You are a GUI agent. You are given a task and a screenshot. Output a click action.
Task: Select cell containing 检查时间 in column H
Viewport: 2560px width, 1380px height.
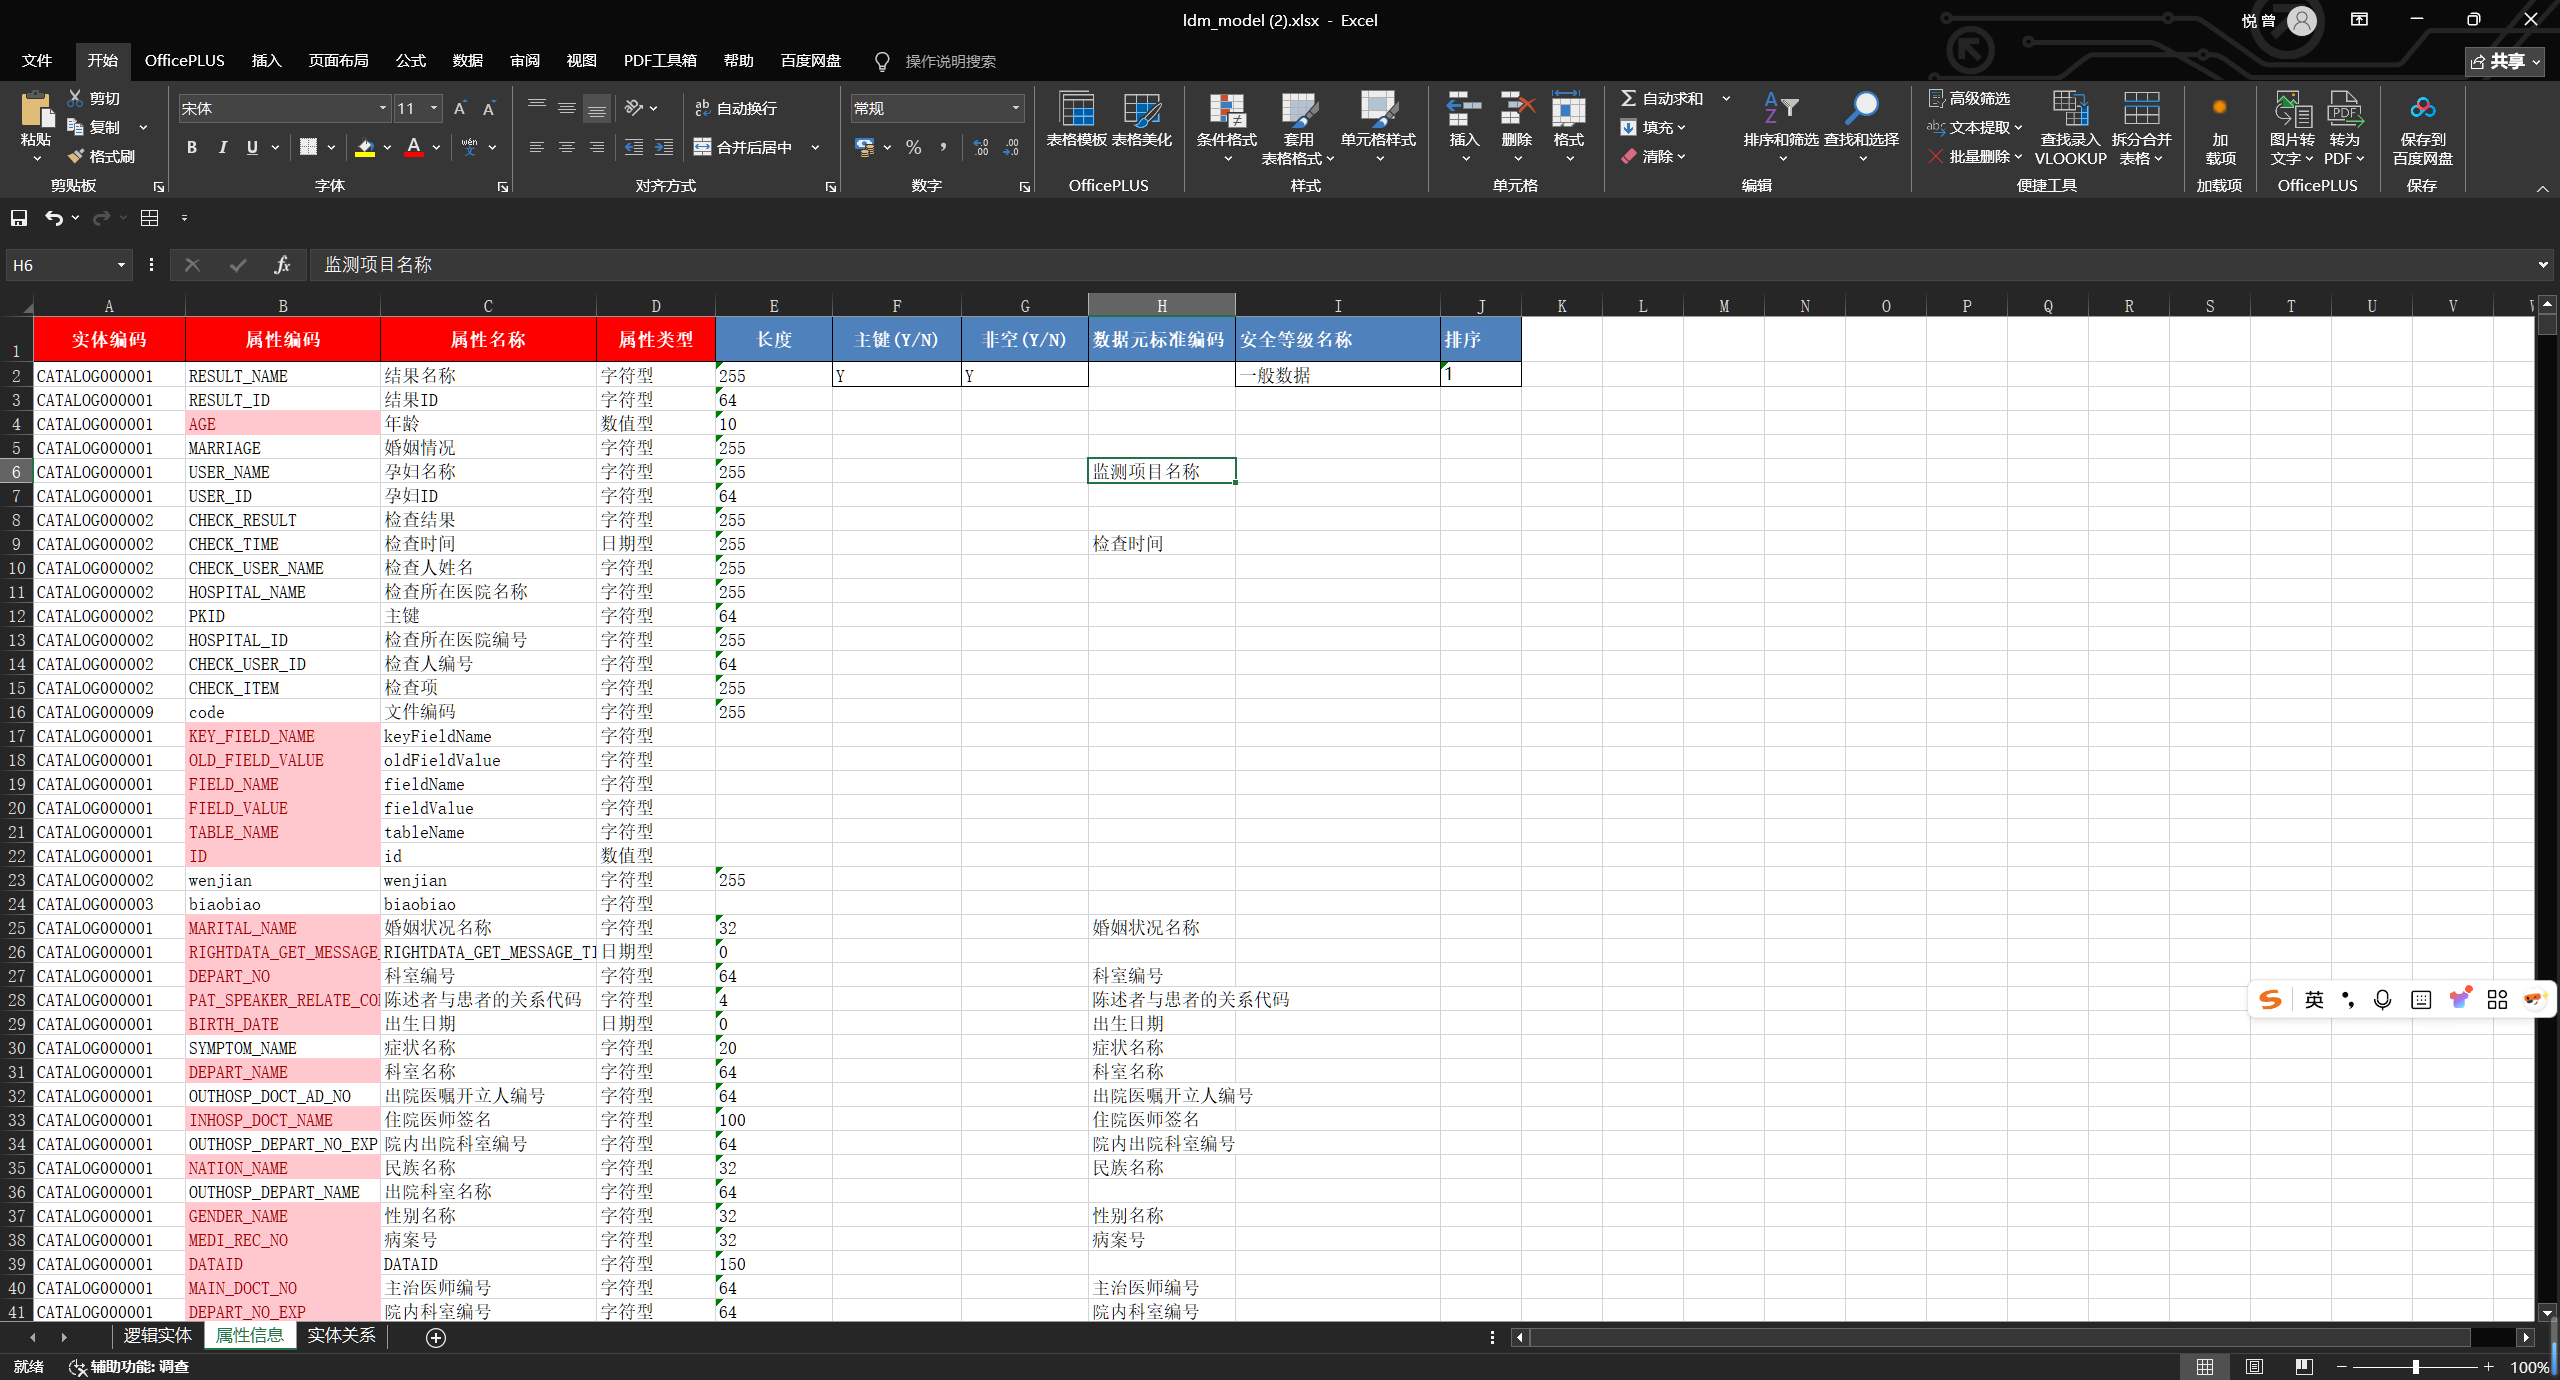pyautogui.click(x=1161, y=544)
